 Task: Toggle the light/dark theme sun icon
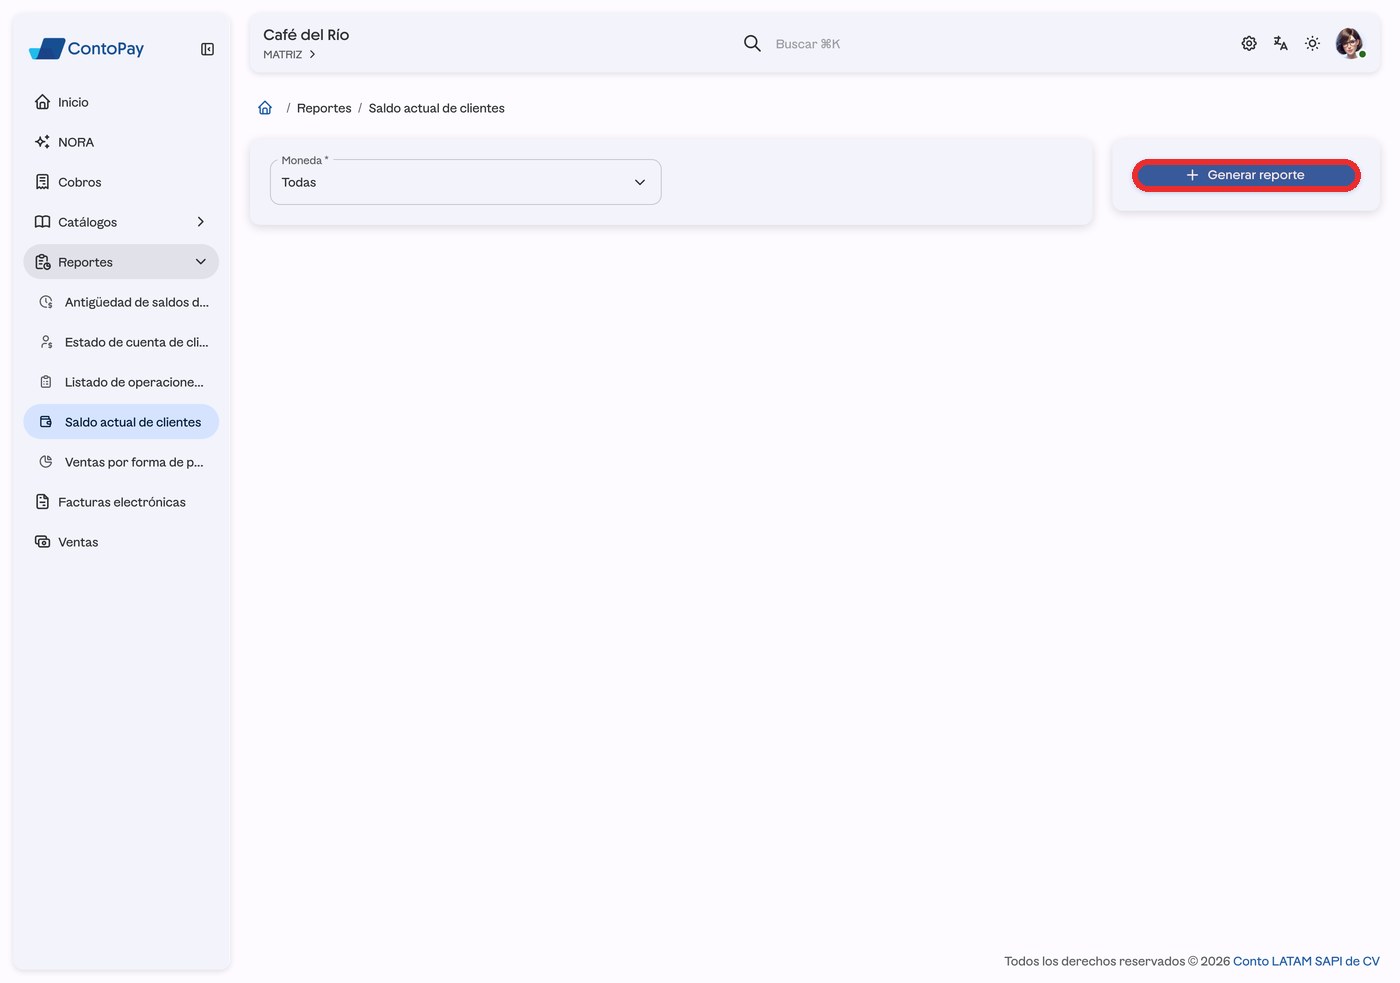1313,43
